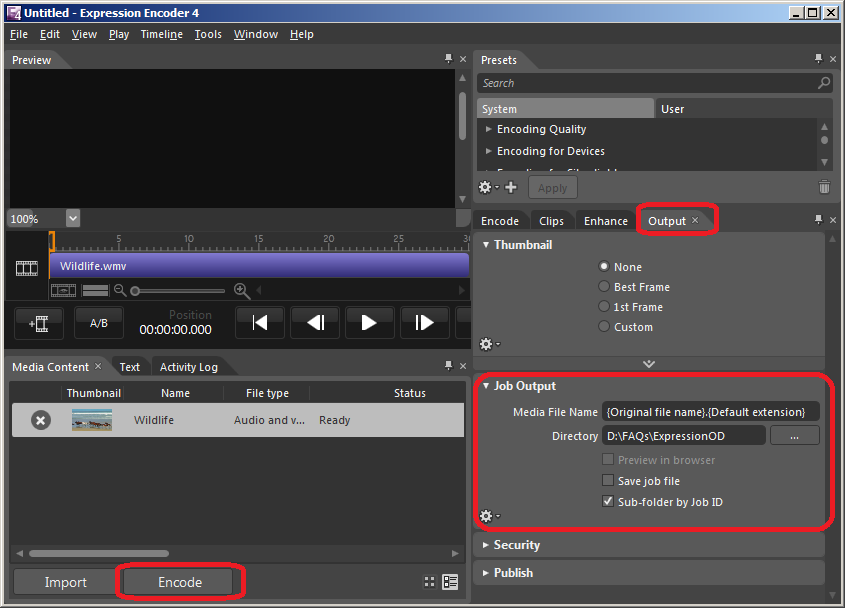Select the Custom thumbnail option

pos(604,326)
